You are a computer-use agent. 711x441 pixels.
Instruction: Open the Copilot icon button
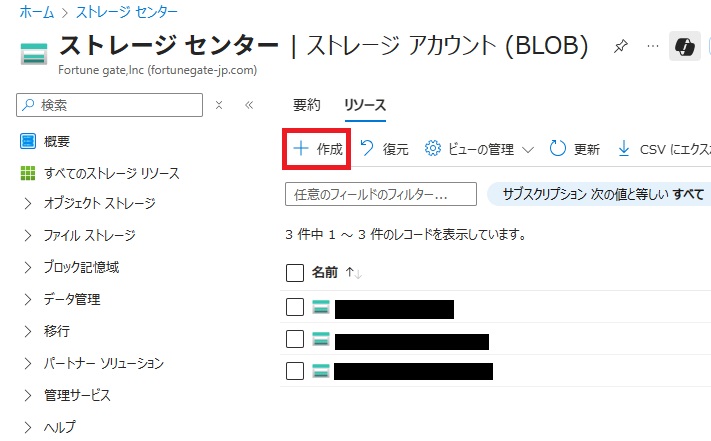point(685,48)
